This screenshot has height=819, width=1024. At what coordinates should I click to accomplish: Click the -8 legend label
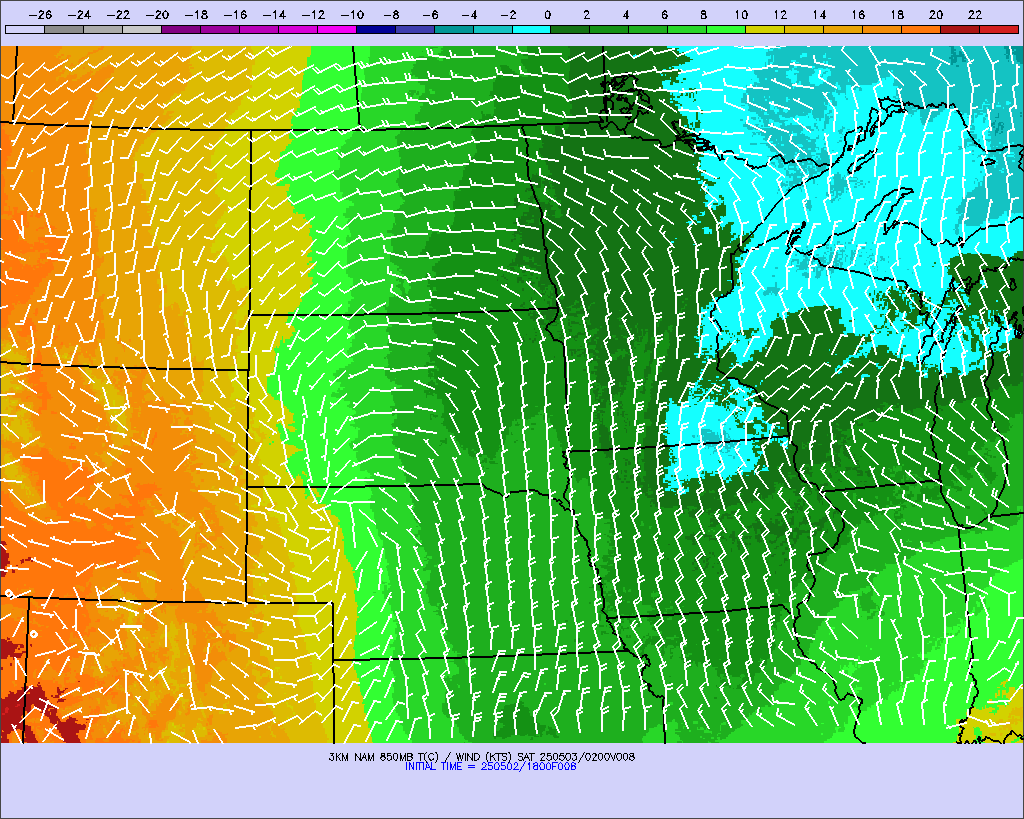pyautogui.click(x=391, y=14)
